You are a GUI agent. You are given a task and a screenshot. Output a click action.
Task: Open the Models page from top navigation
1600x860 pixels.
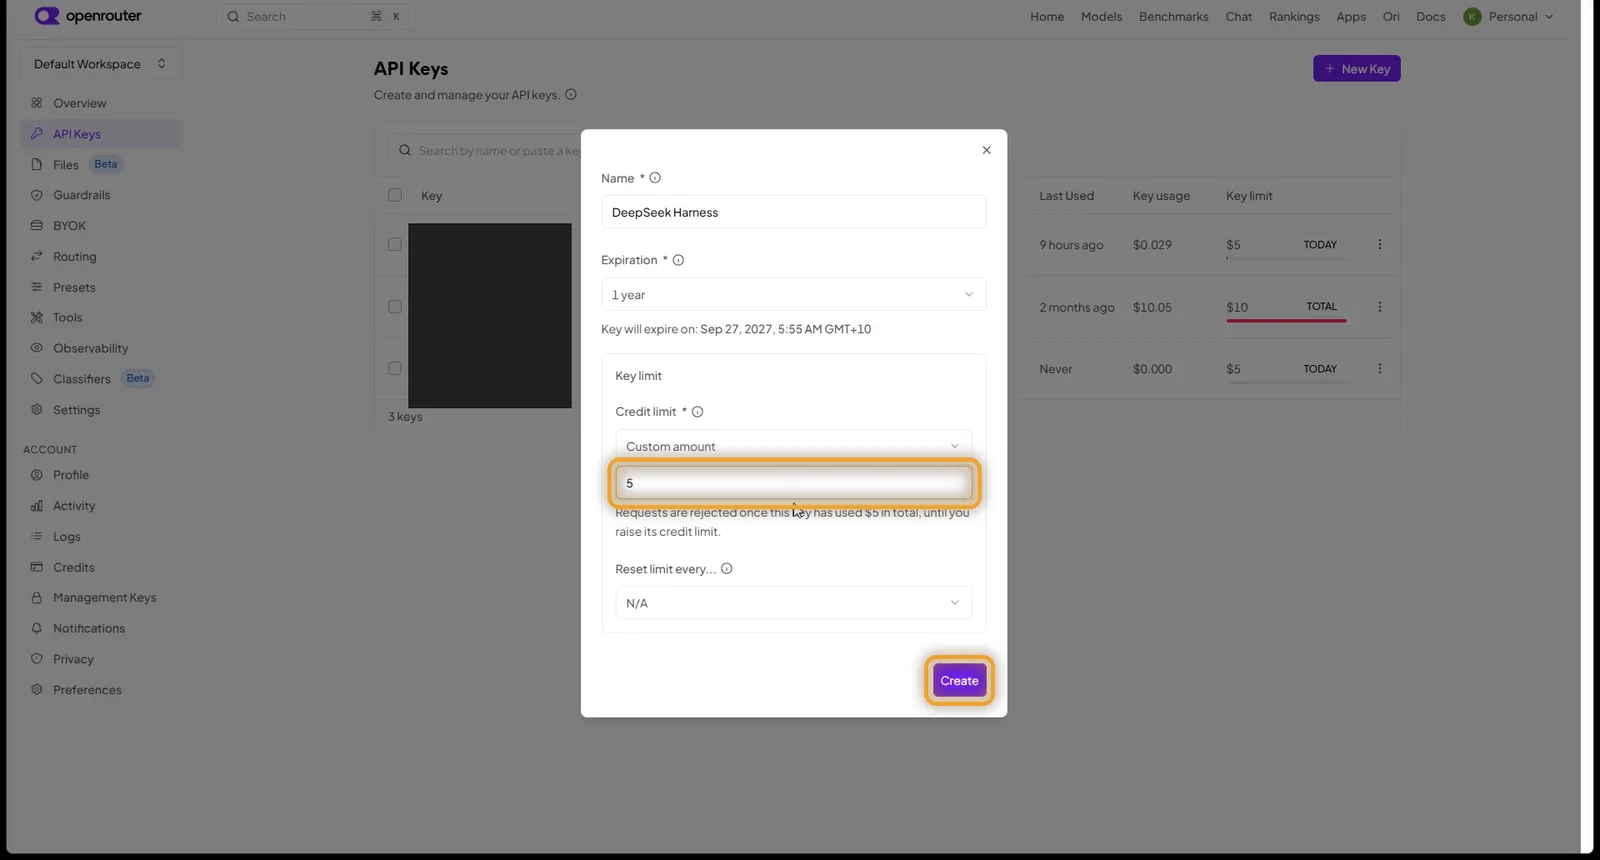pos(1101,17)
